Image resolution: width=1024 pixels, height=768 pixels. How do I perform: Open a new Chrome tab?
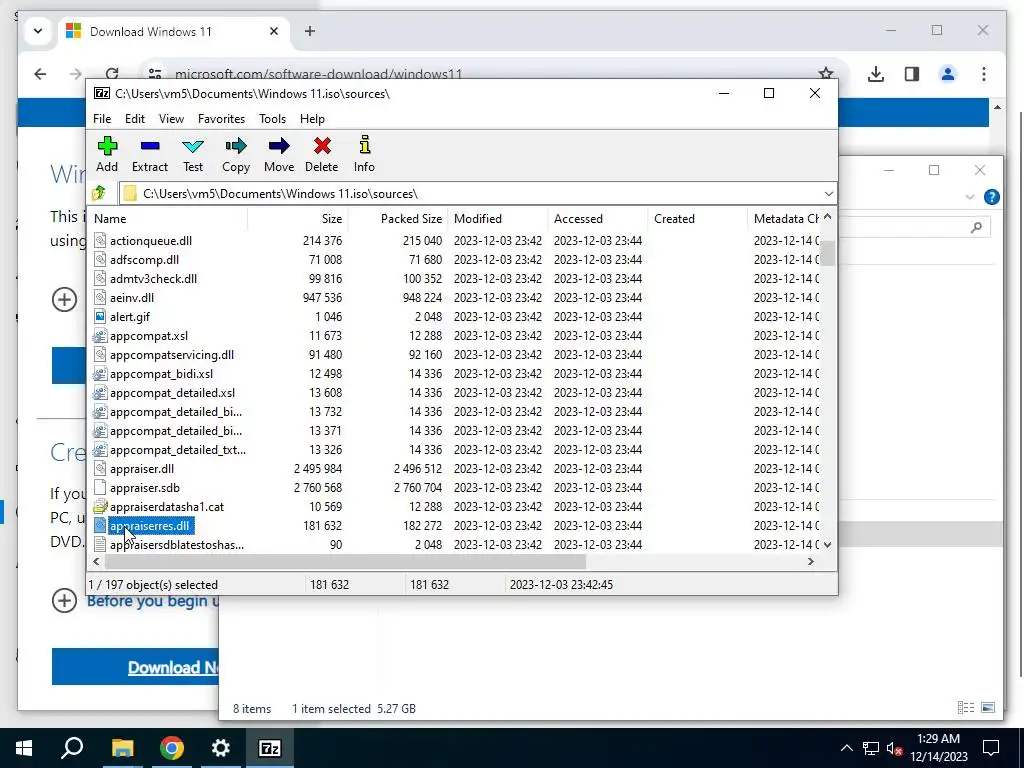coord(310,31)
